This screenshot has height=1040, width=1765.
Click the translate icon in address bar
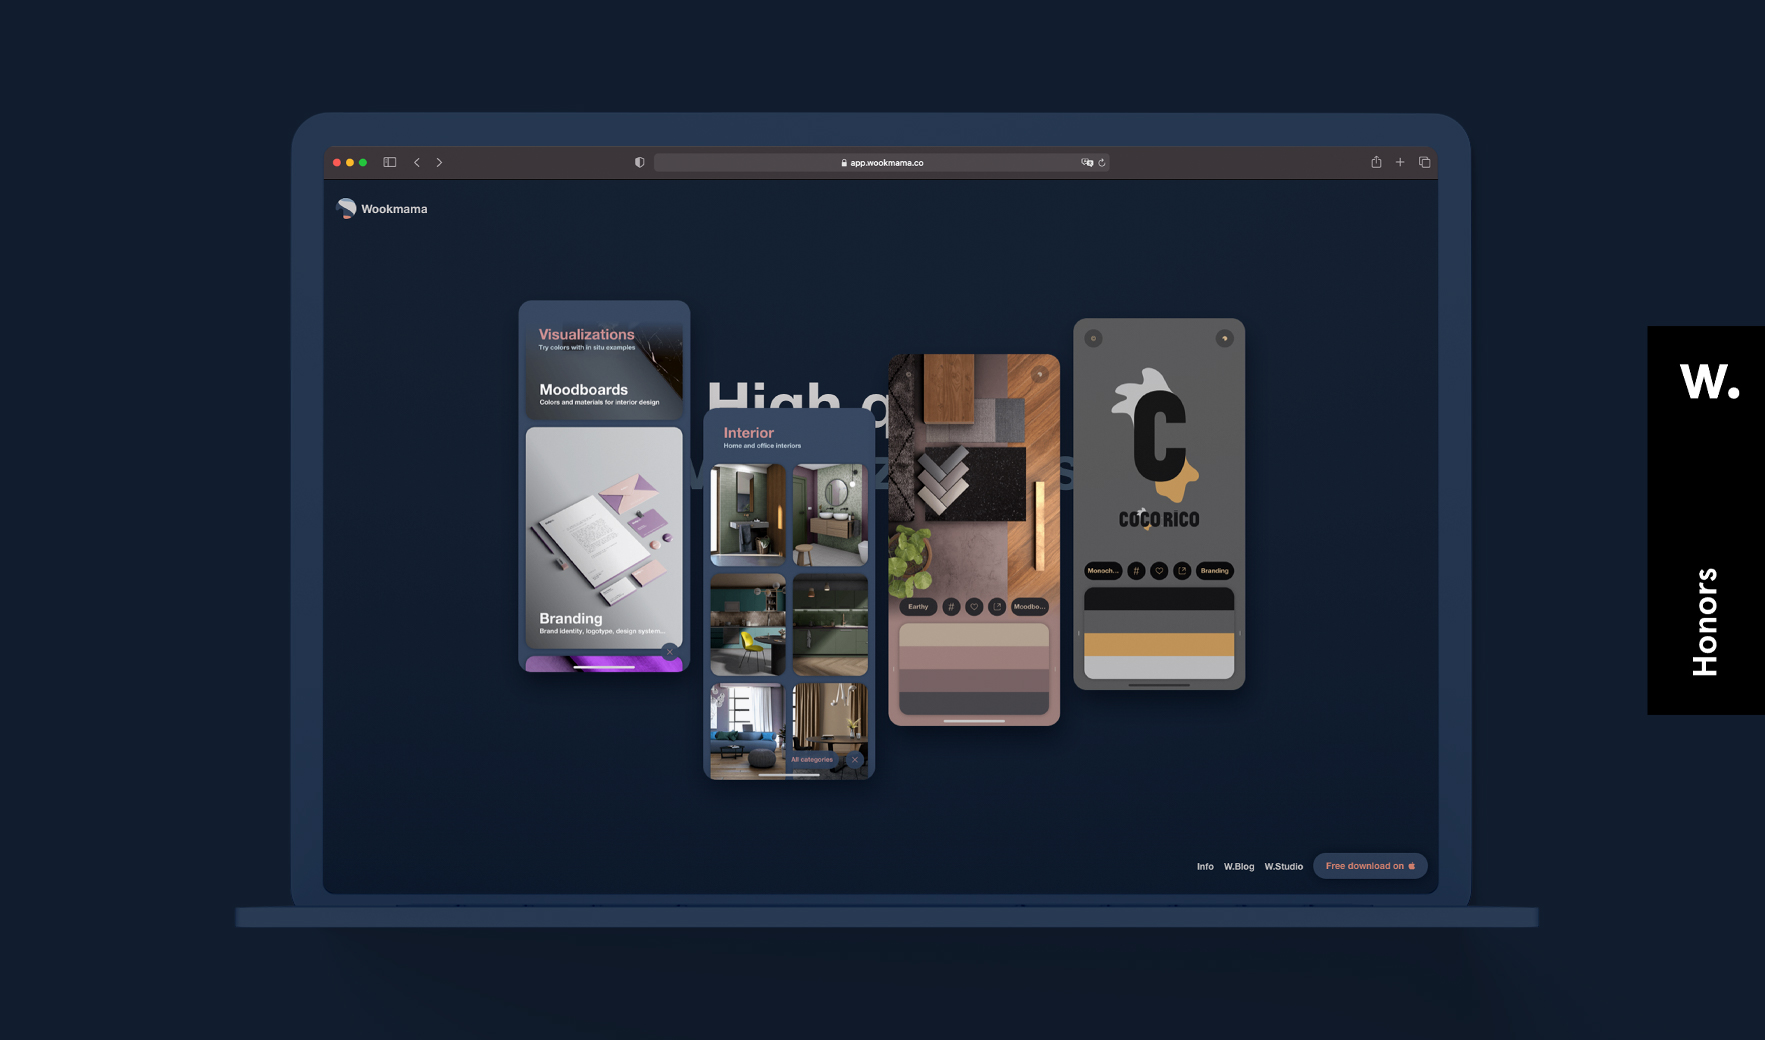coord(1087,163)
